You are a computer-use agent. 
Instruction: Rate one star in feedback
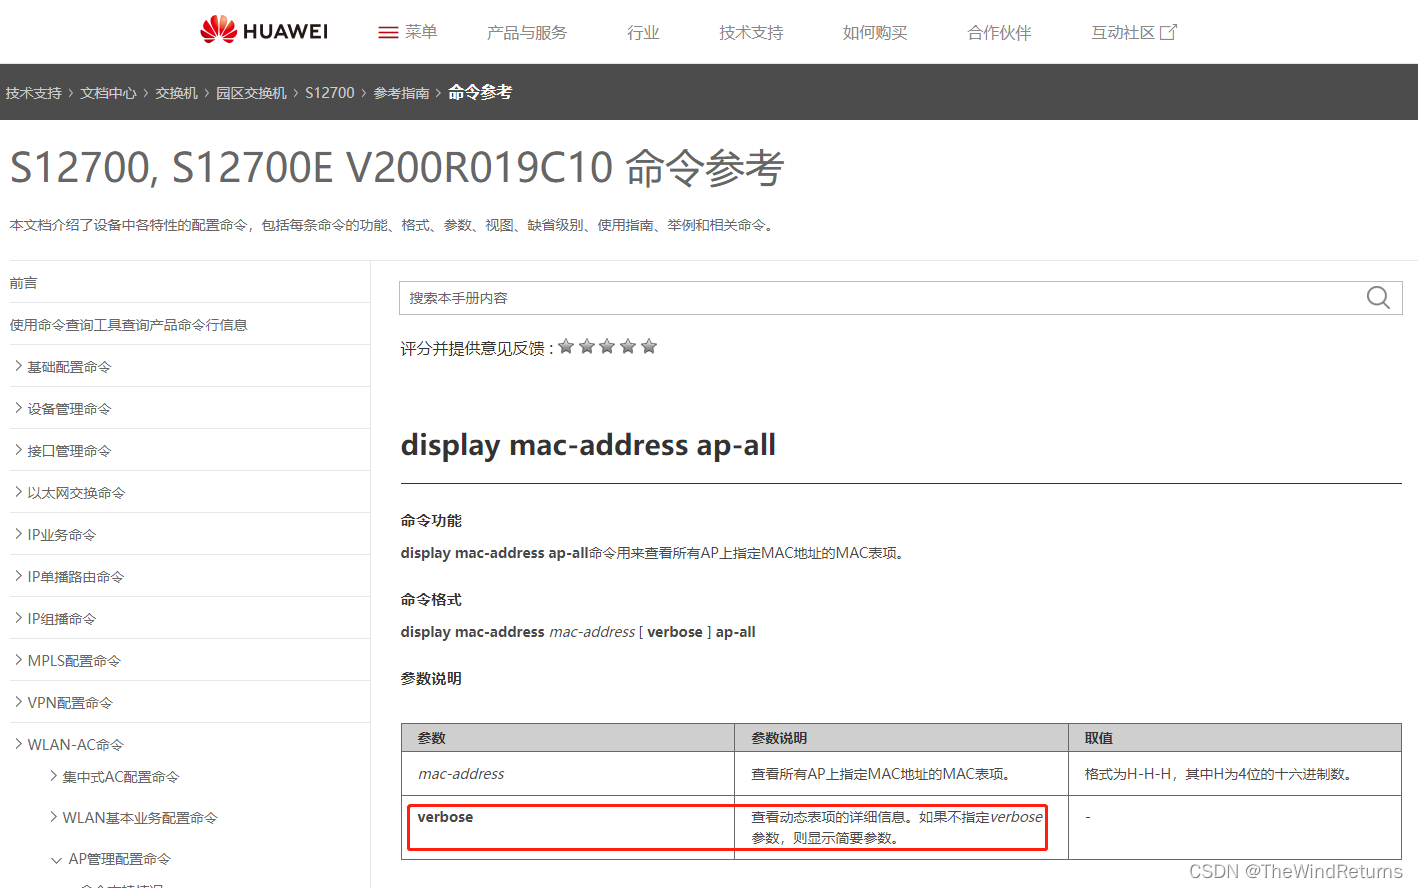tap(566, 346)
